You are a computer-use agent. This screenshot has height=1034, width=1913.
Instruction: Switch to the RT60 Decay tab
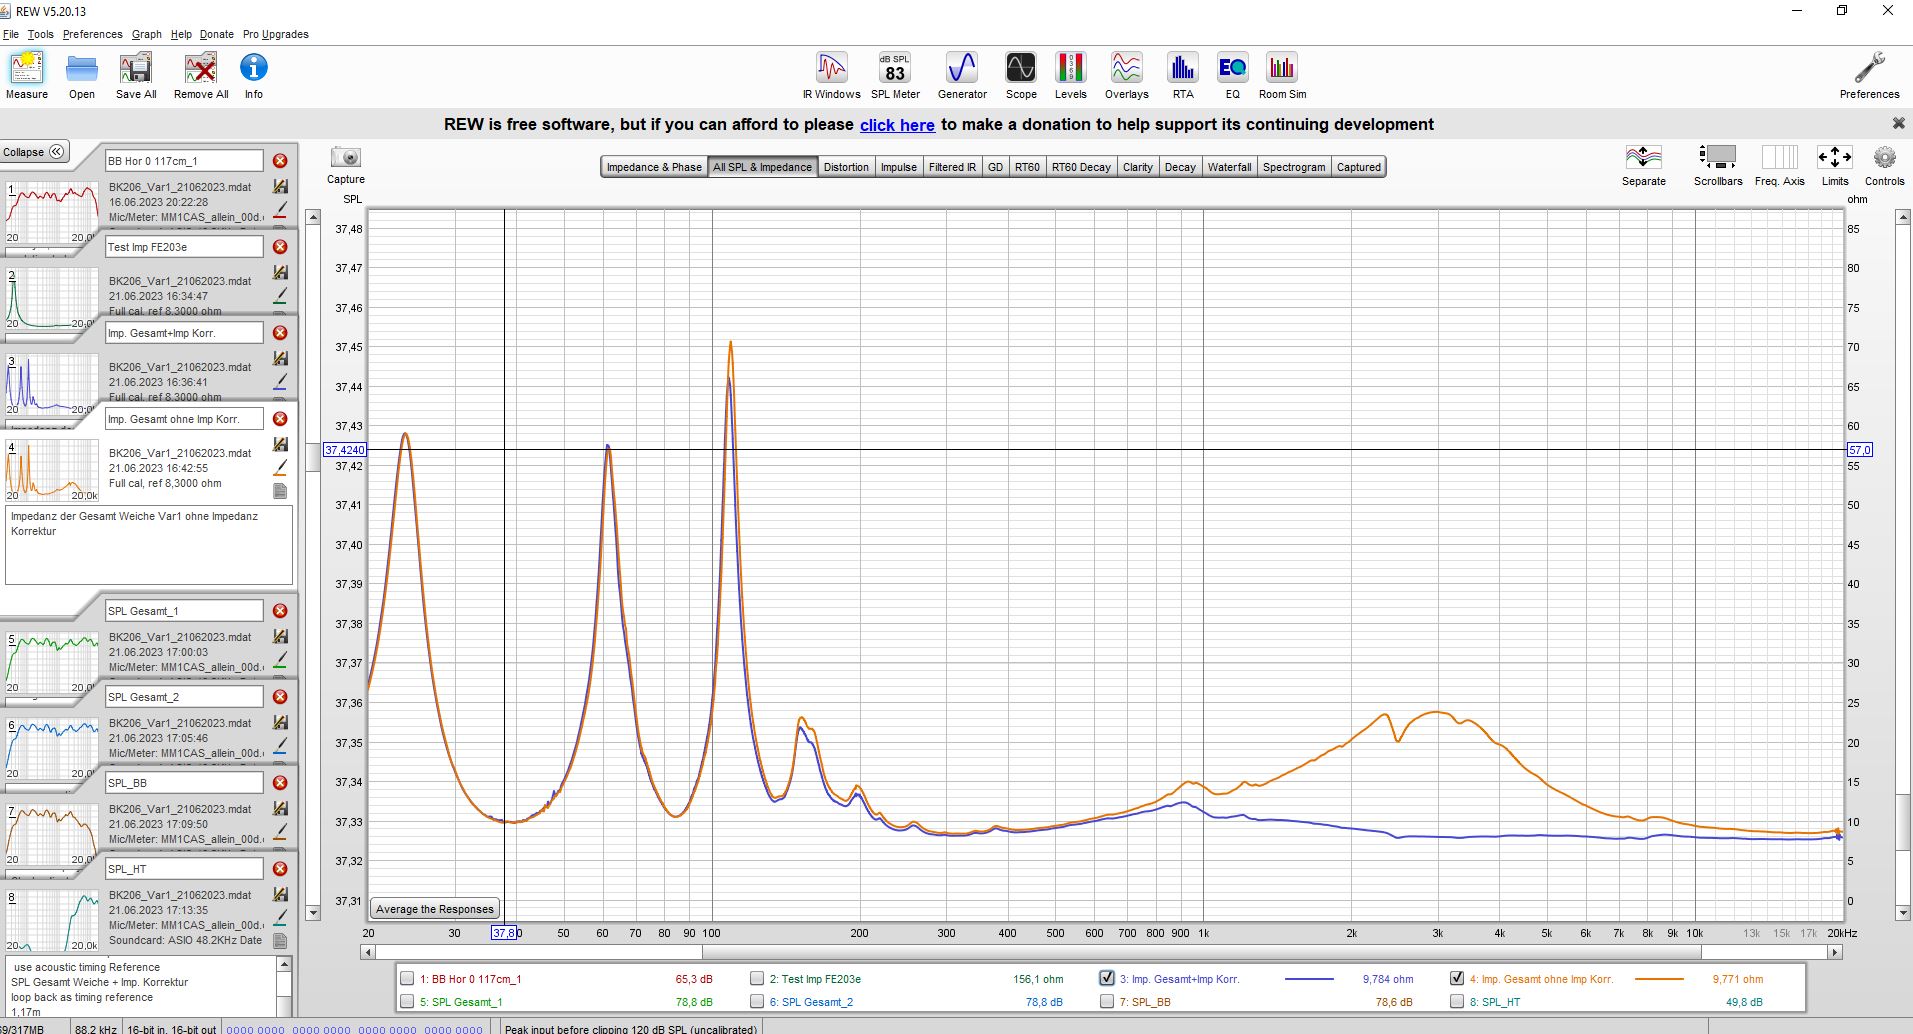(1081, 167)
